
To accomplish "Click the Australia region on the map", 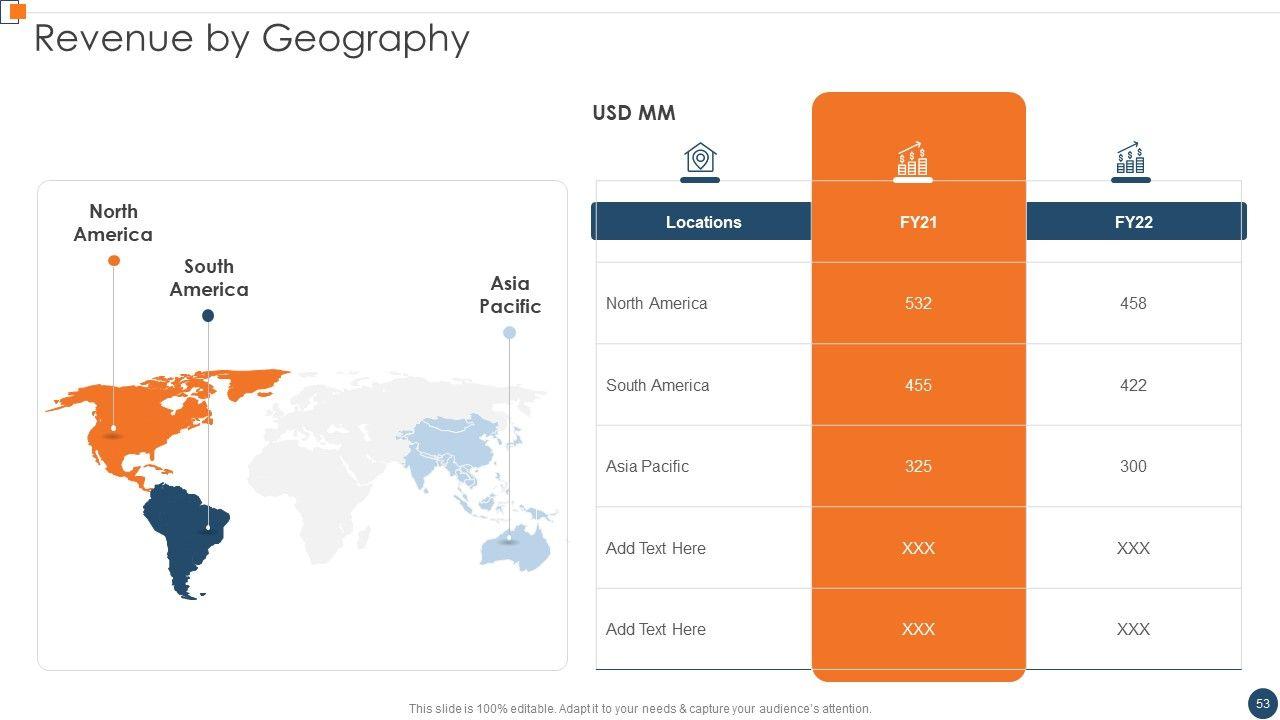I will (515, 545).
